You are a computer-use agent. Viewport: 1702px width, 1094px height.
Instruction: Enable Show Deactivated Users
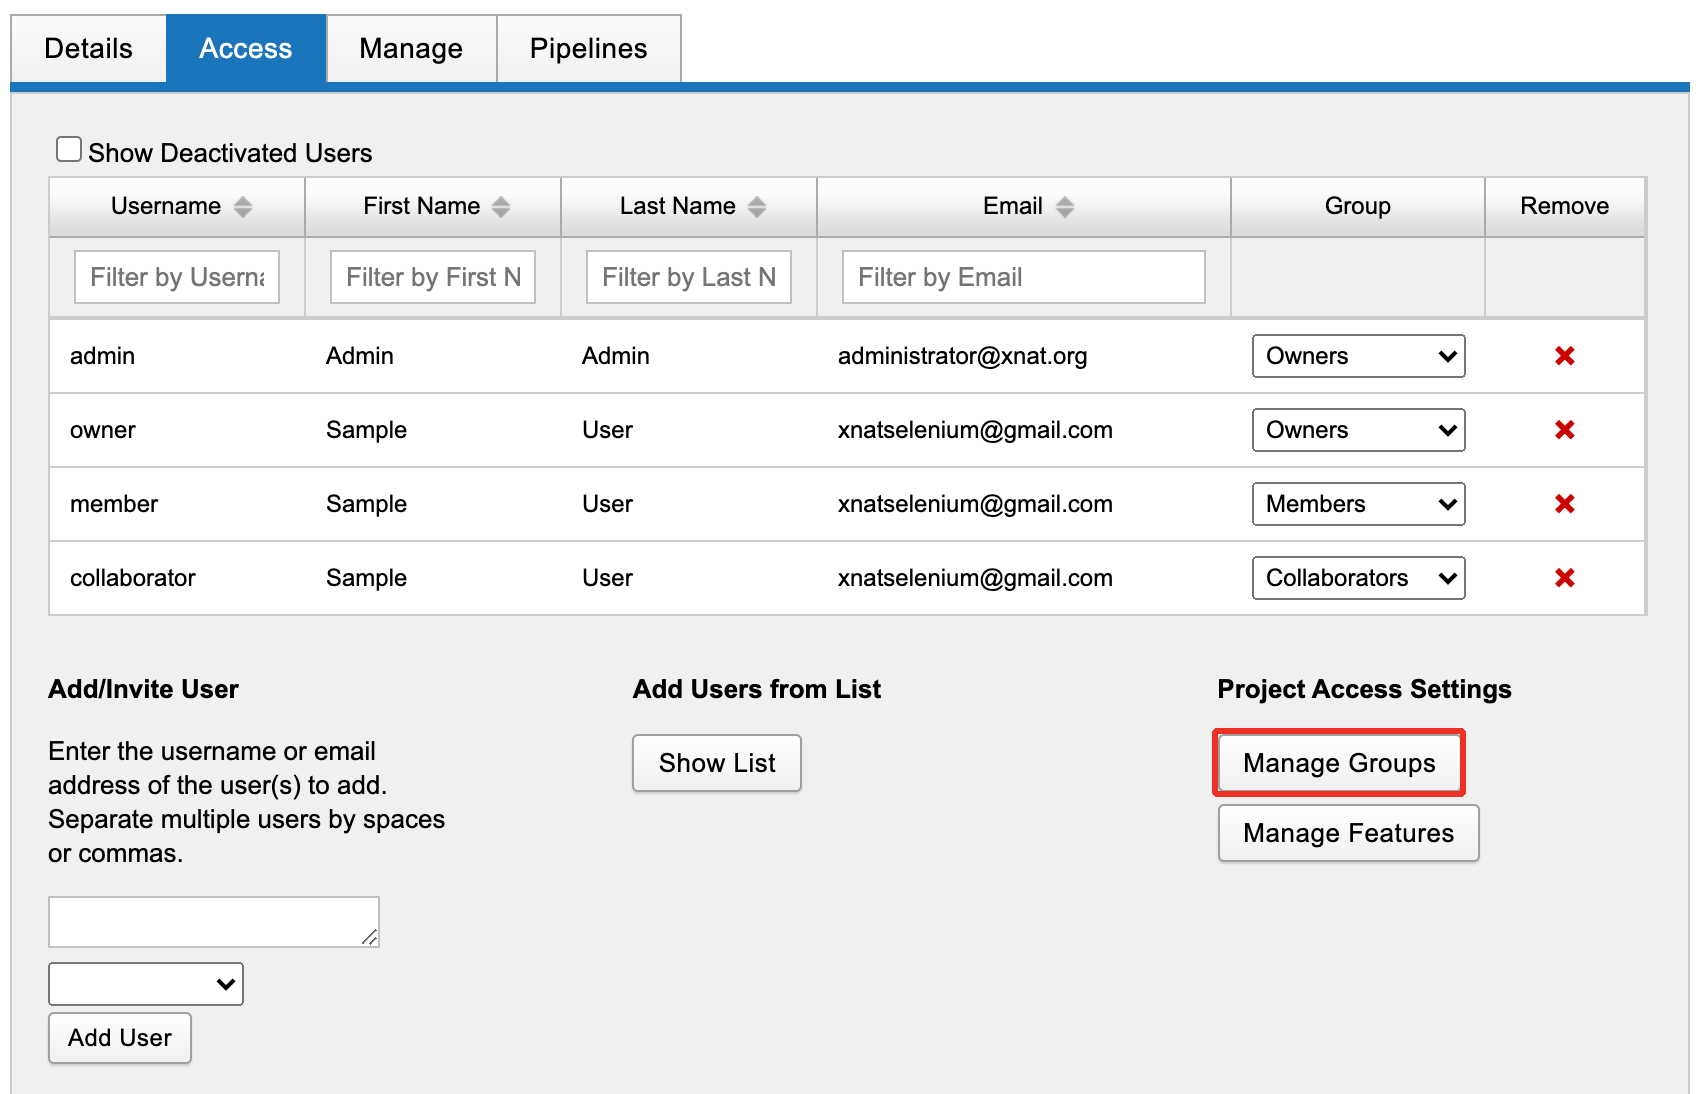(x=68, y=147)
